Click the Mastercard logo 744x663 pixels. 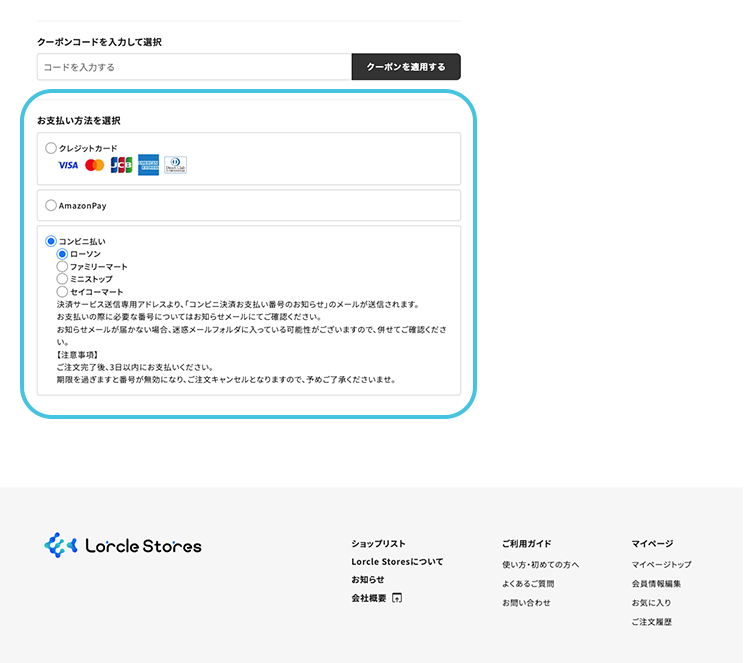[95, 165]
